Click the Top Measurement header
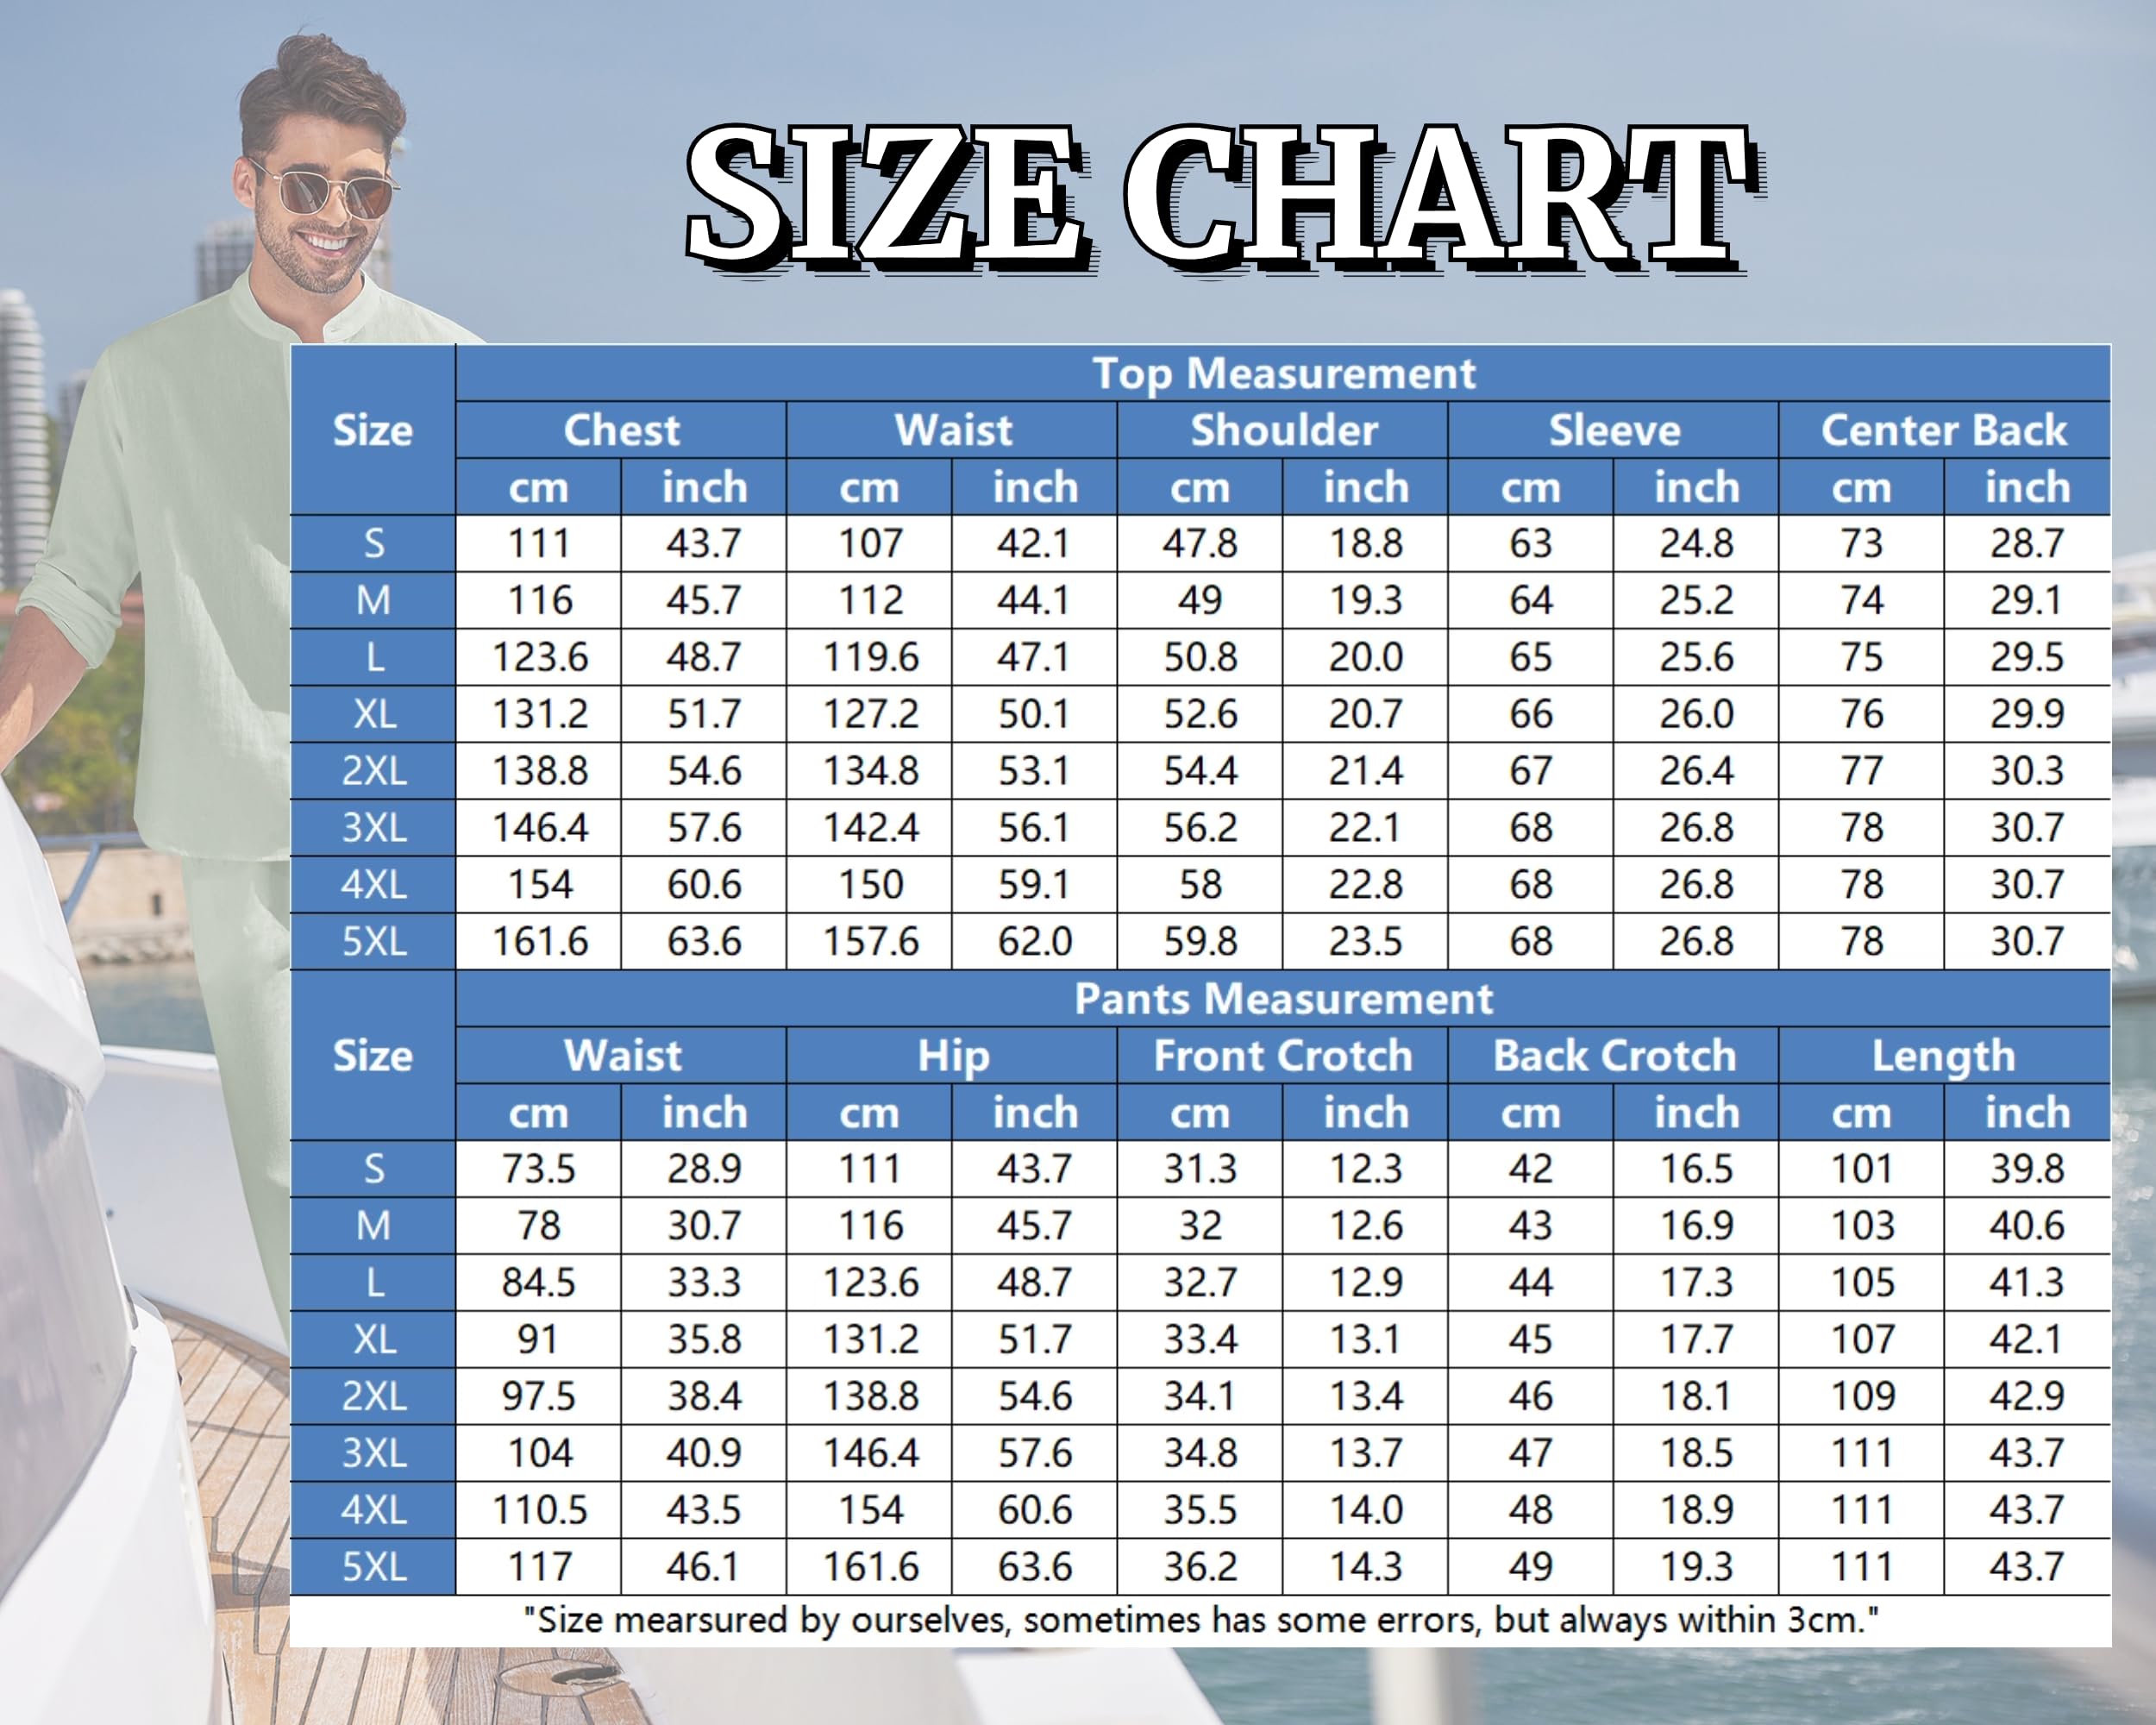2156x1725 pixels. (x=1283, y=373)
